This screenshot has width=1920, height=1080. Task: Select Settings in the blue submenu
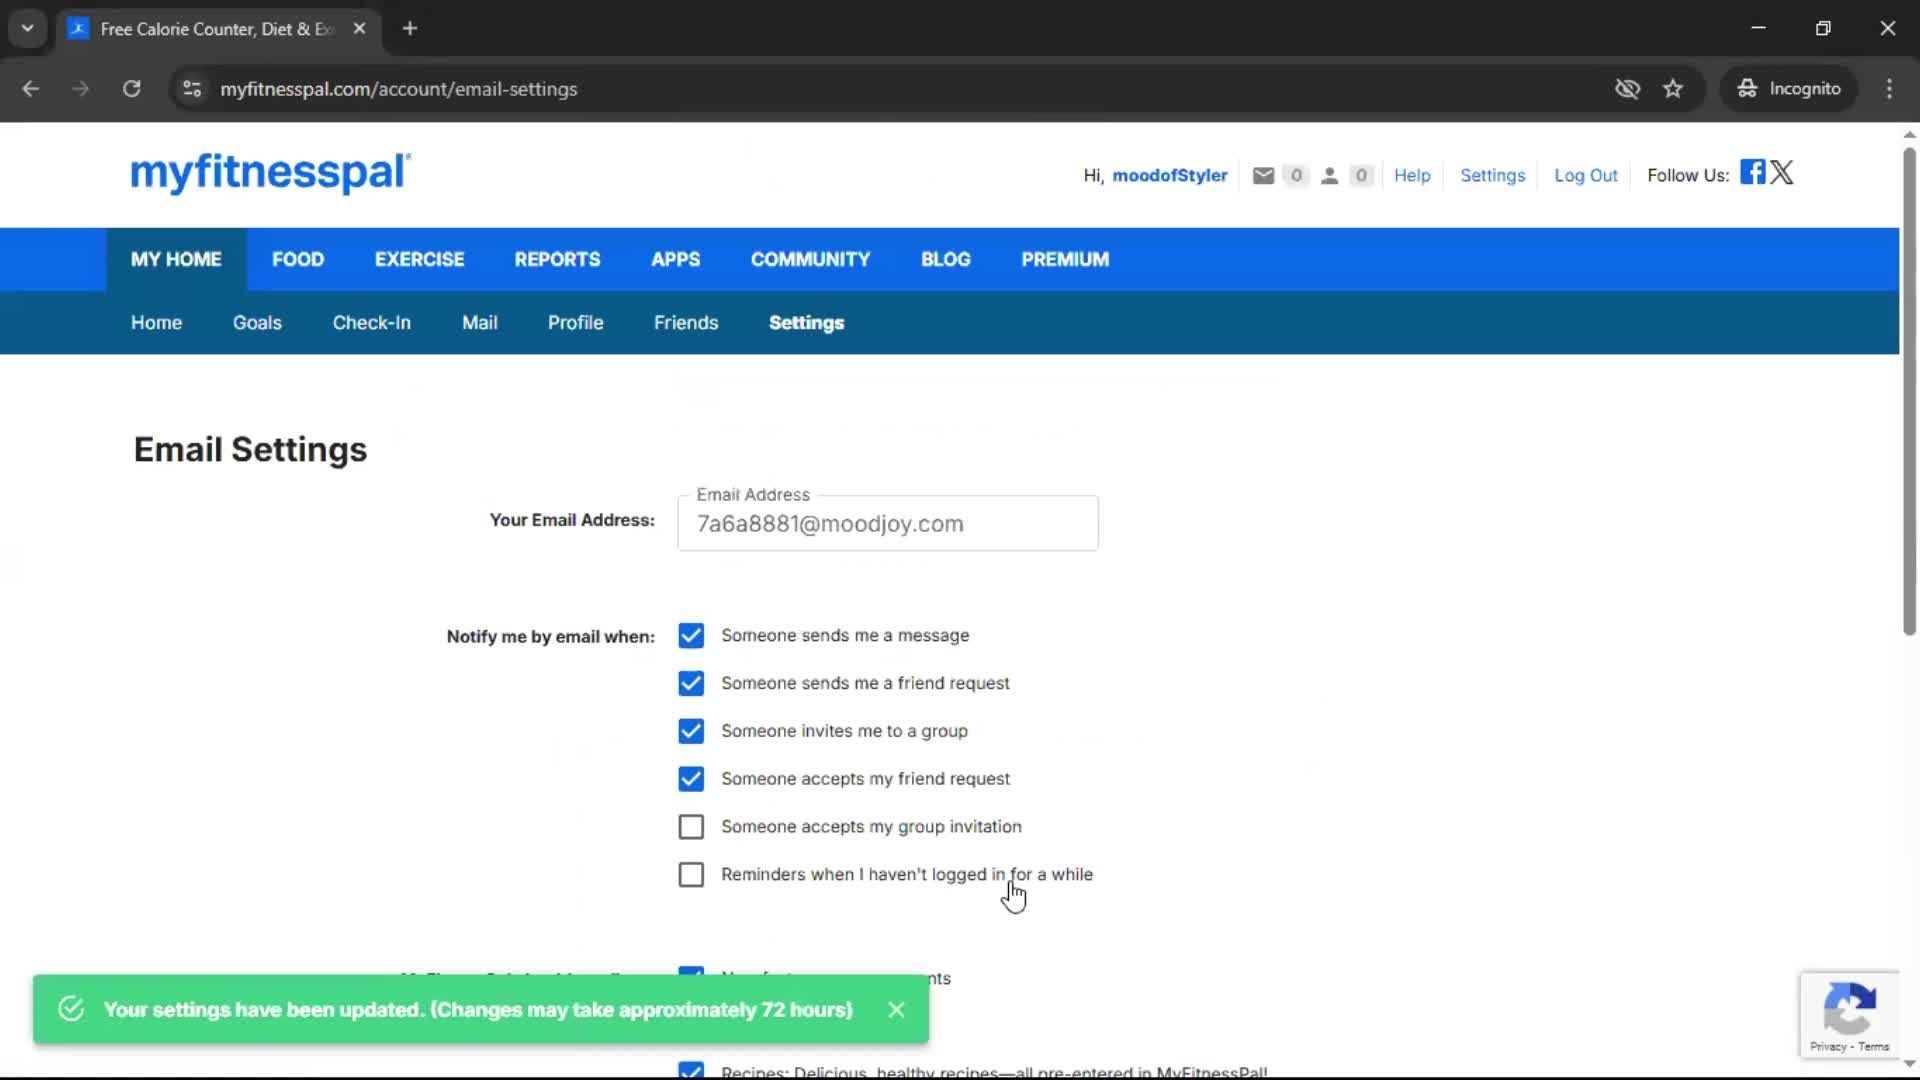(x=806, y=323)
